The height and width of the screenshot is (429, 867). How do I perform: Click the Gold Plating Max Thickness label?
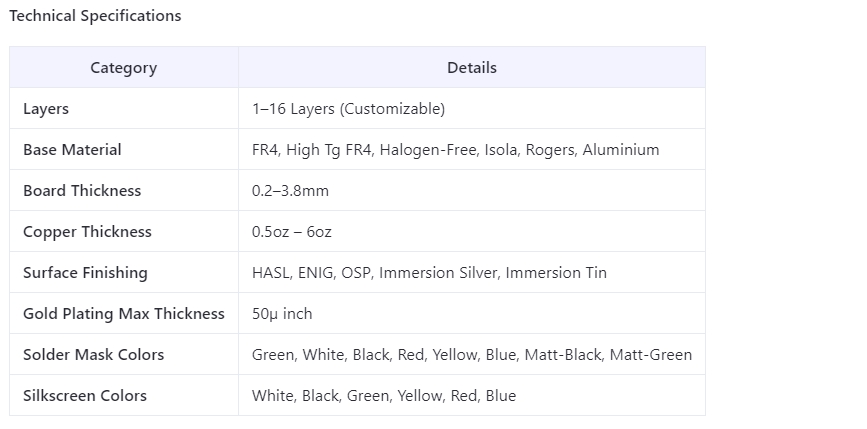click(x=124, y=313)
